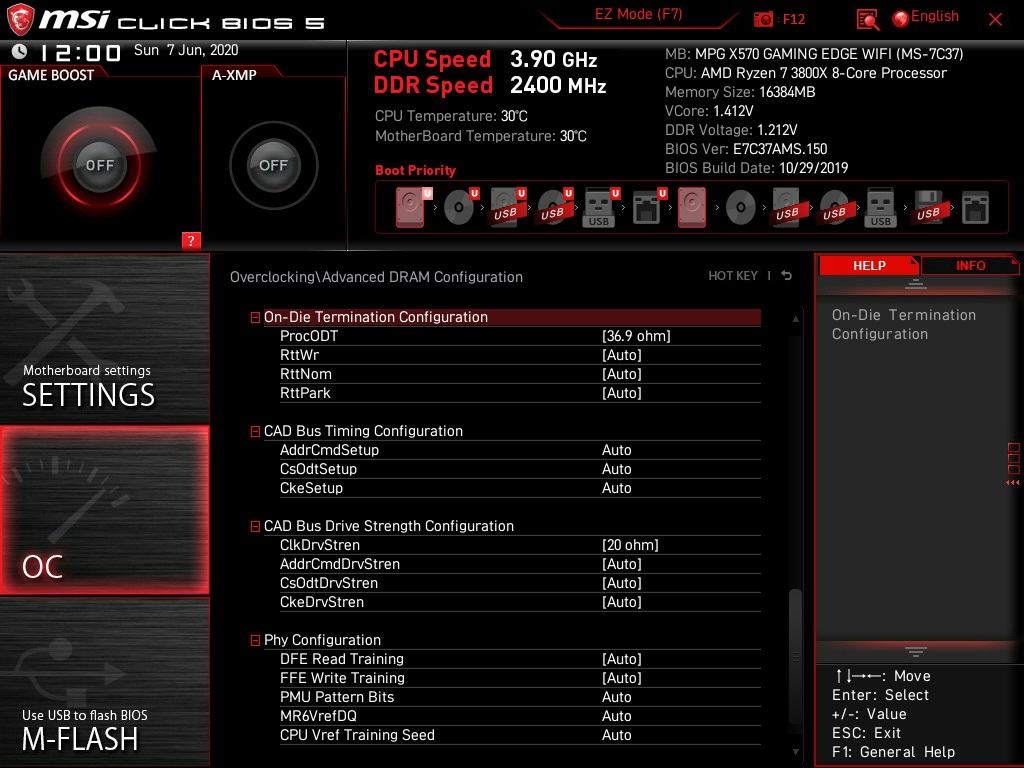Select the legacy USB hard disk boot icon
Image resolution: width=1024 pixels, height=768 pixels.
pos(788,207)
